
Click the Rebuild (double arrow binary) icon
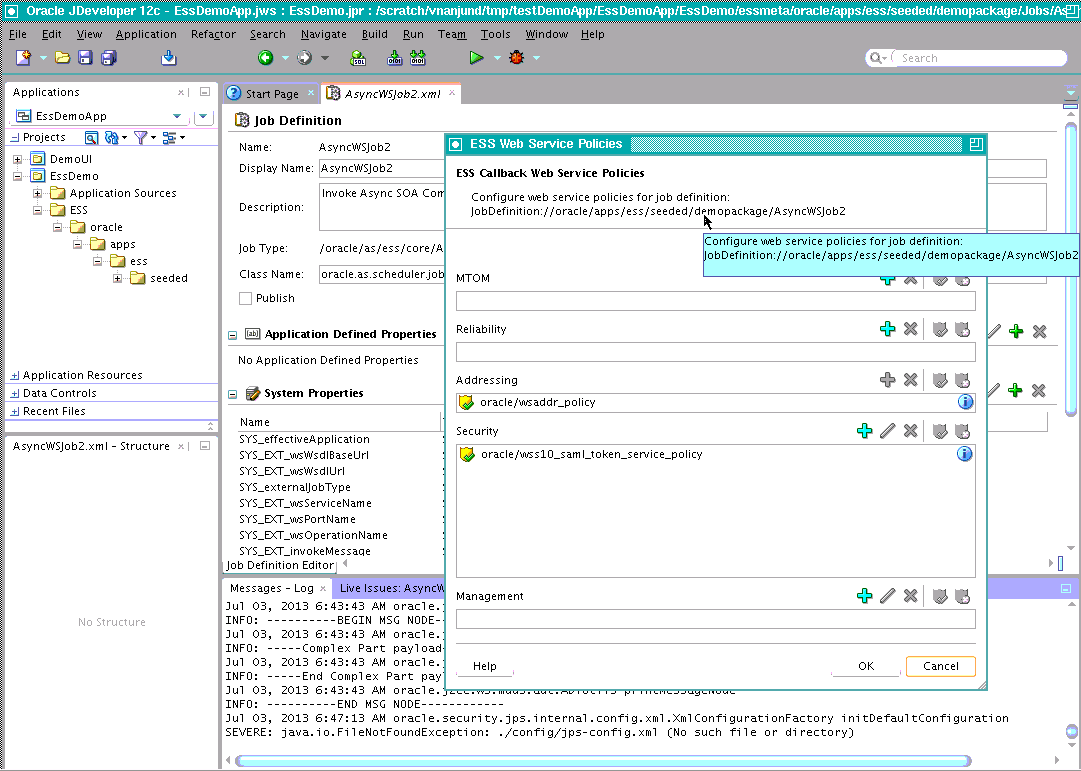coord(418,58)
